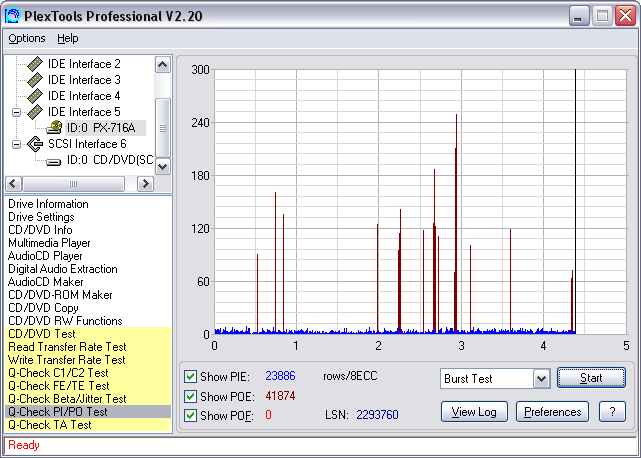Select IDE Interface 5 in tree
The image size is (641, 458).
pos(84,112)
